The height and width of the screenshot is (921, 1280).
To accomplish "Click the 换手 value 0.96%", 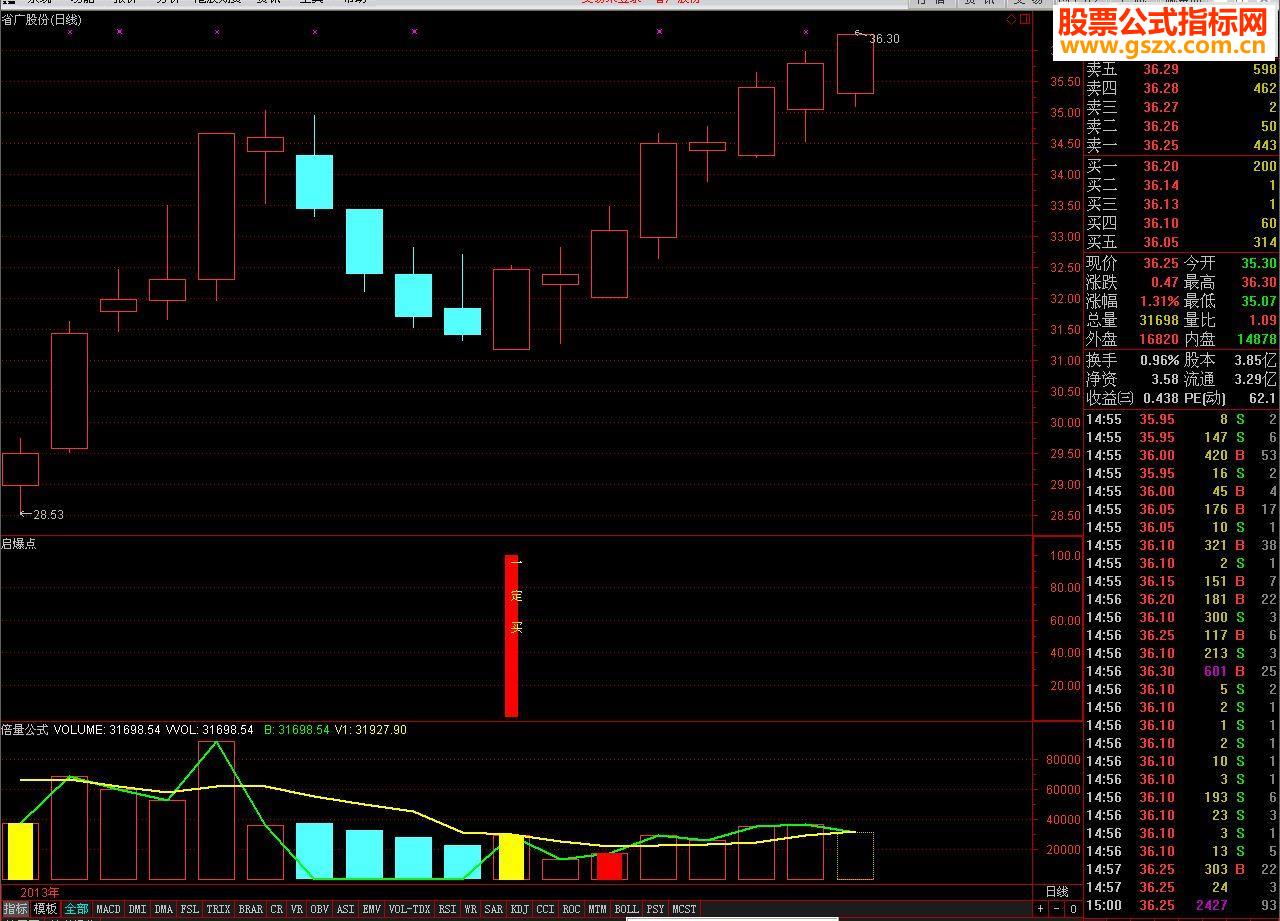I will click(1159, 360).
